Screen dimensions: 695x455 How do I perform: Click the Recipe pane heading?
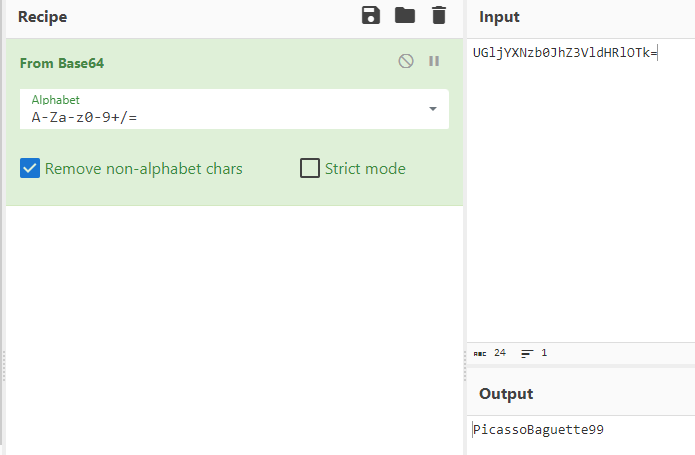click(42, 17)
